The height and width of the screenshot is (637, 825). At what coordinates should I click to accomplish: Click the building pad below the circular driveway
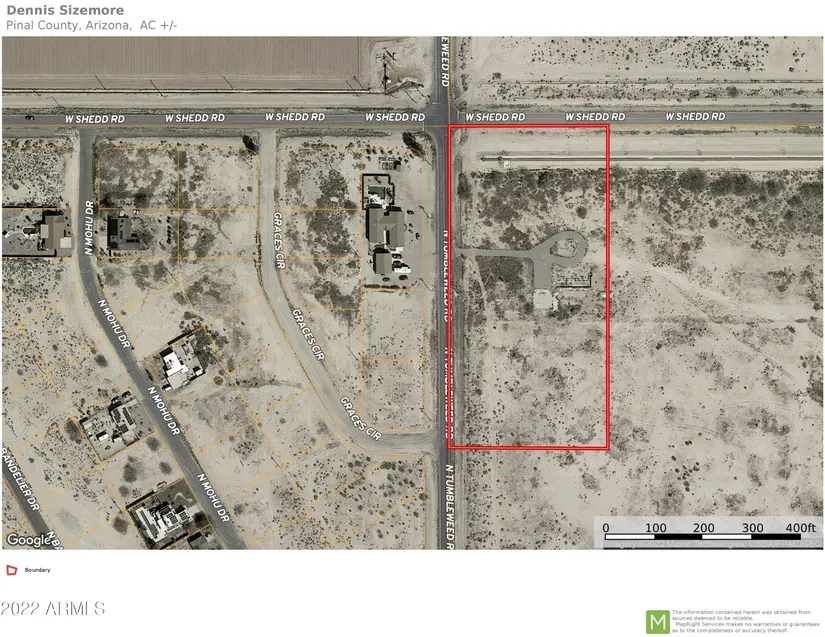tap(545, 299)
